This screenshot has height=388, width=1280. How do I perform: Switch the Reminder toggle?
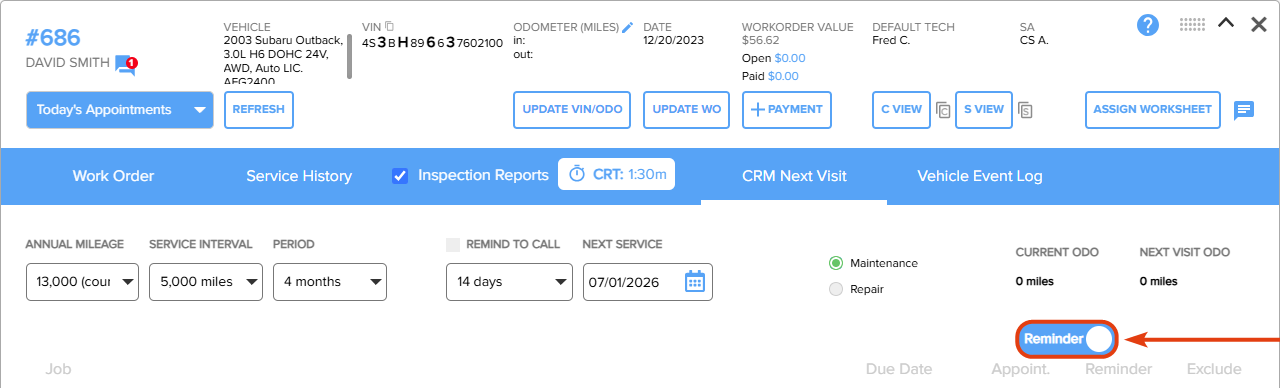(1067, 339)
